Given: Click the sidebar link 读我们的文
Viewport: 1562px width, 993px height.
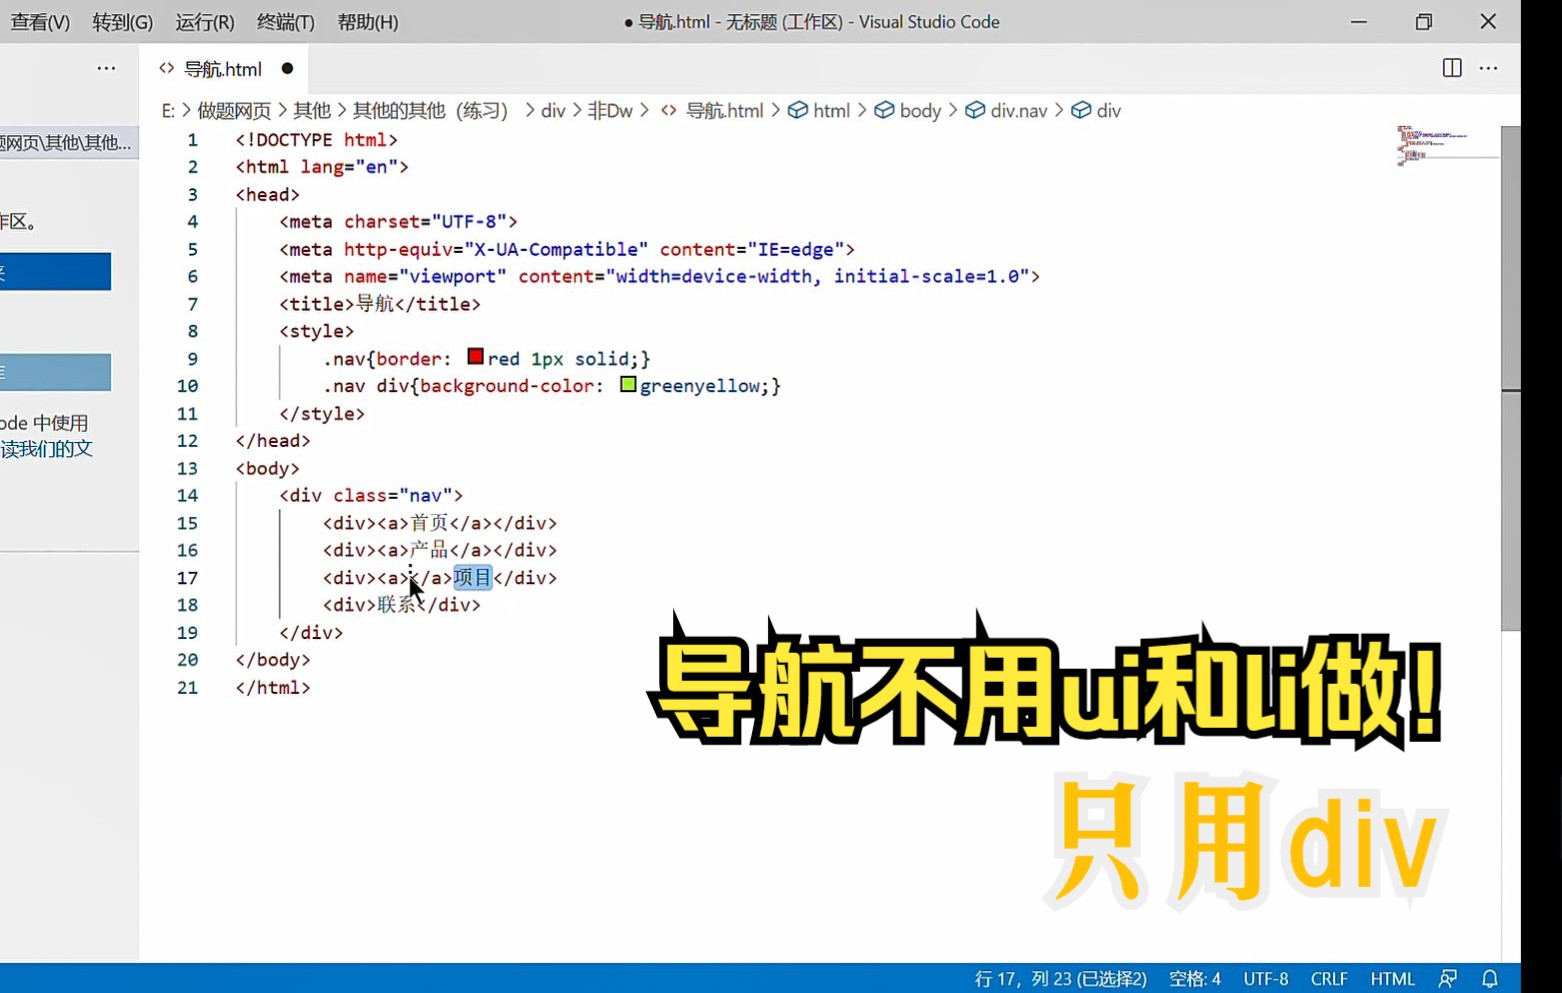Looking at the screenshot, I should pos(47,449).
